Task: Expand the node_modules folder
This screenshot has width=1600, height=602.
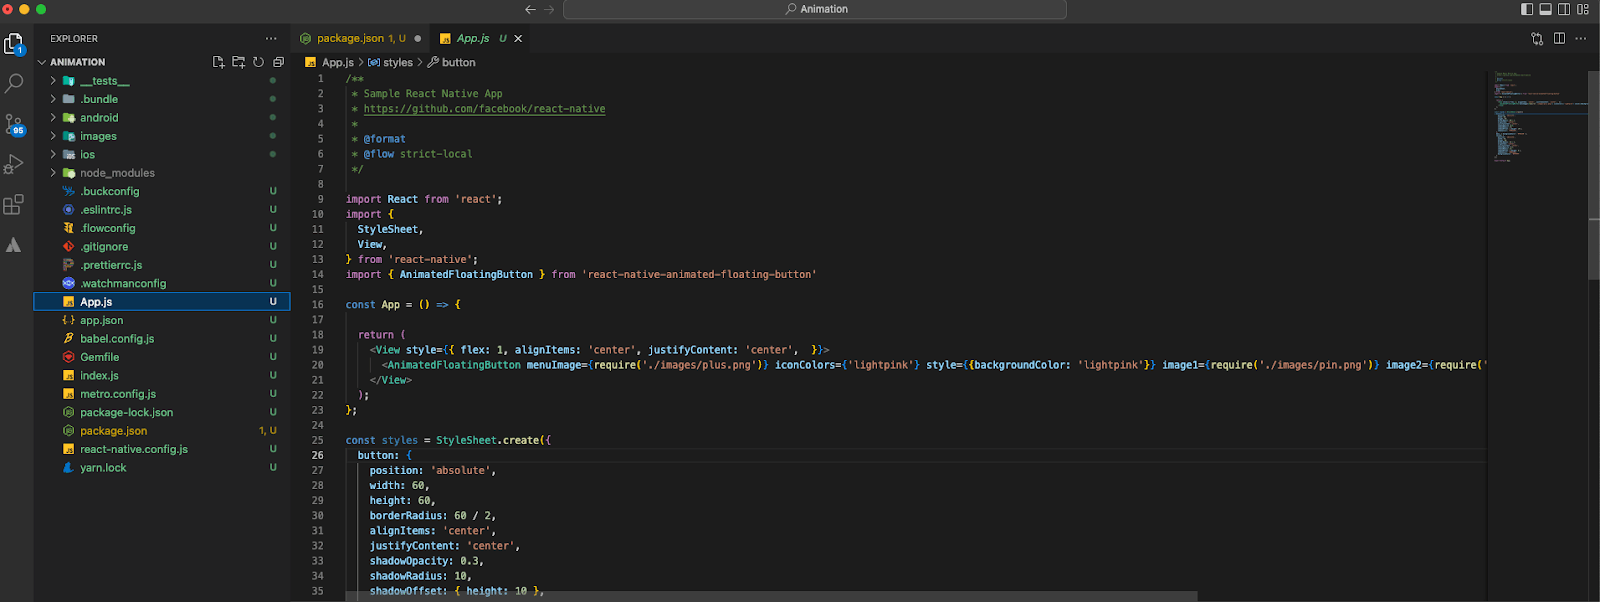Action: tap(117, 173)
